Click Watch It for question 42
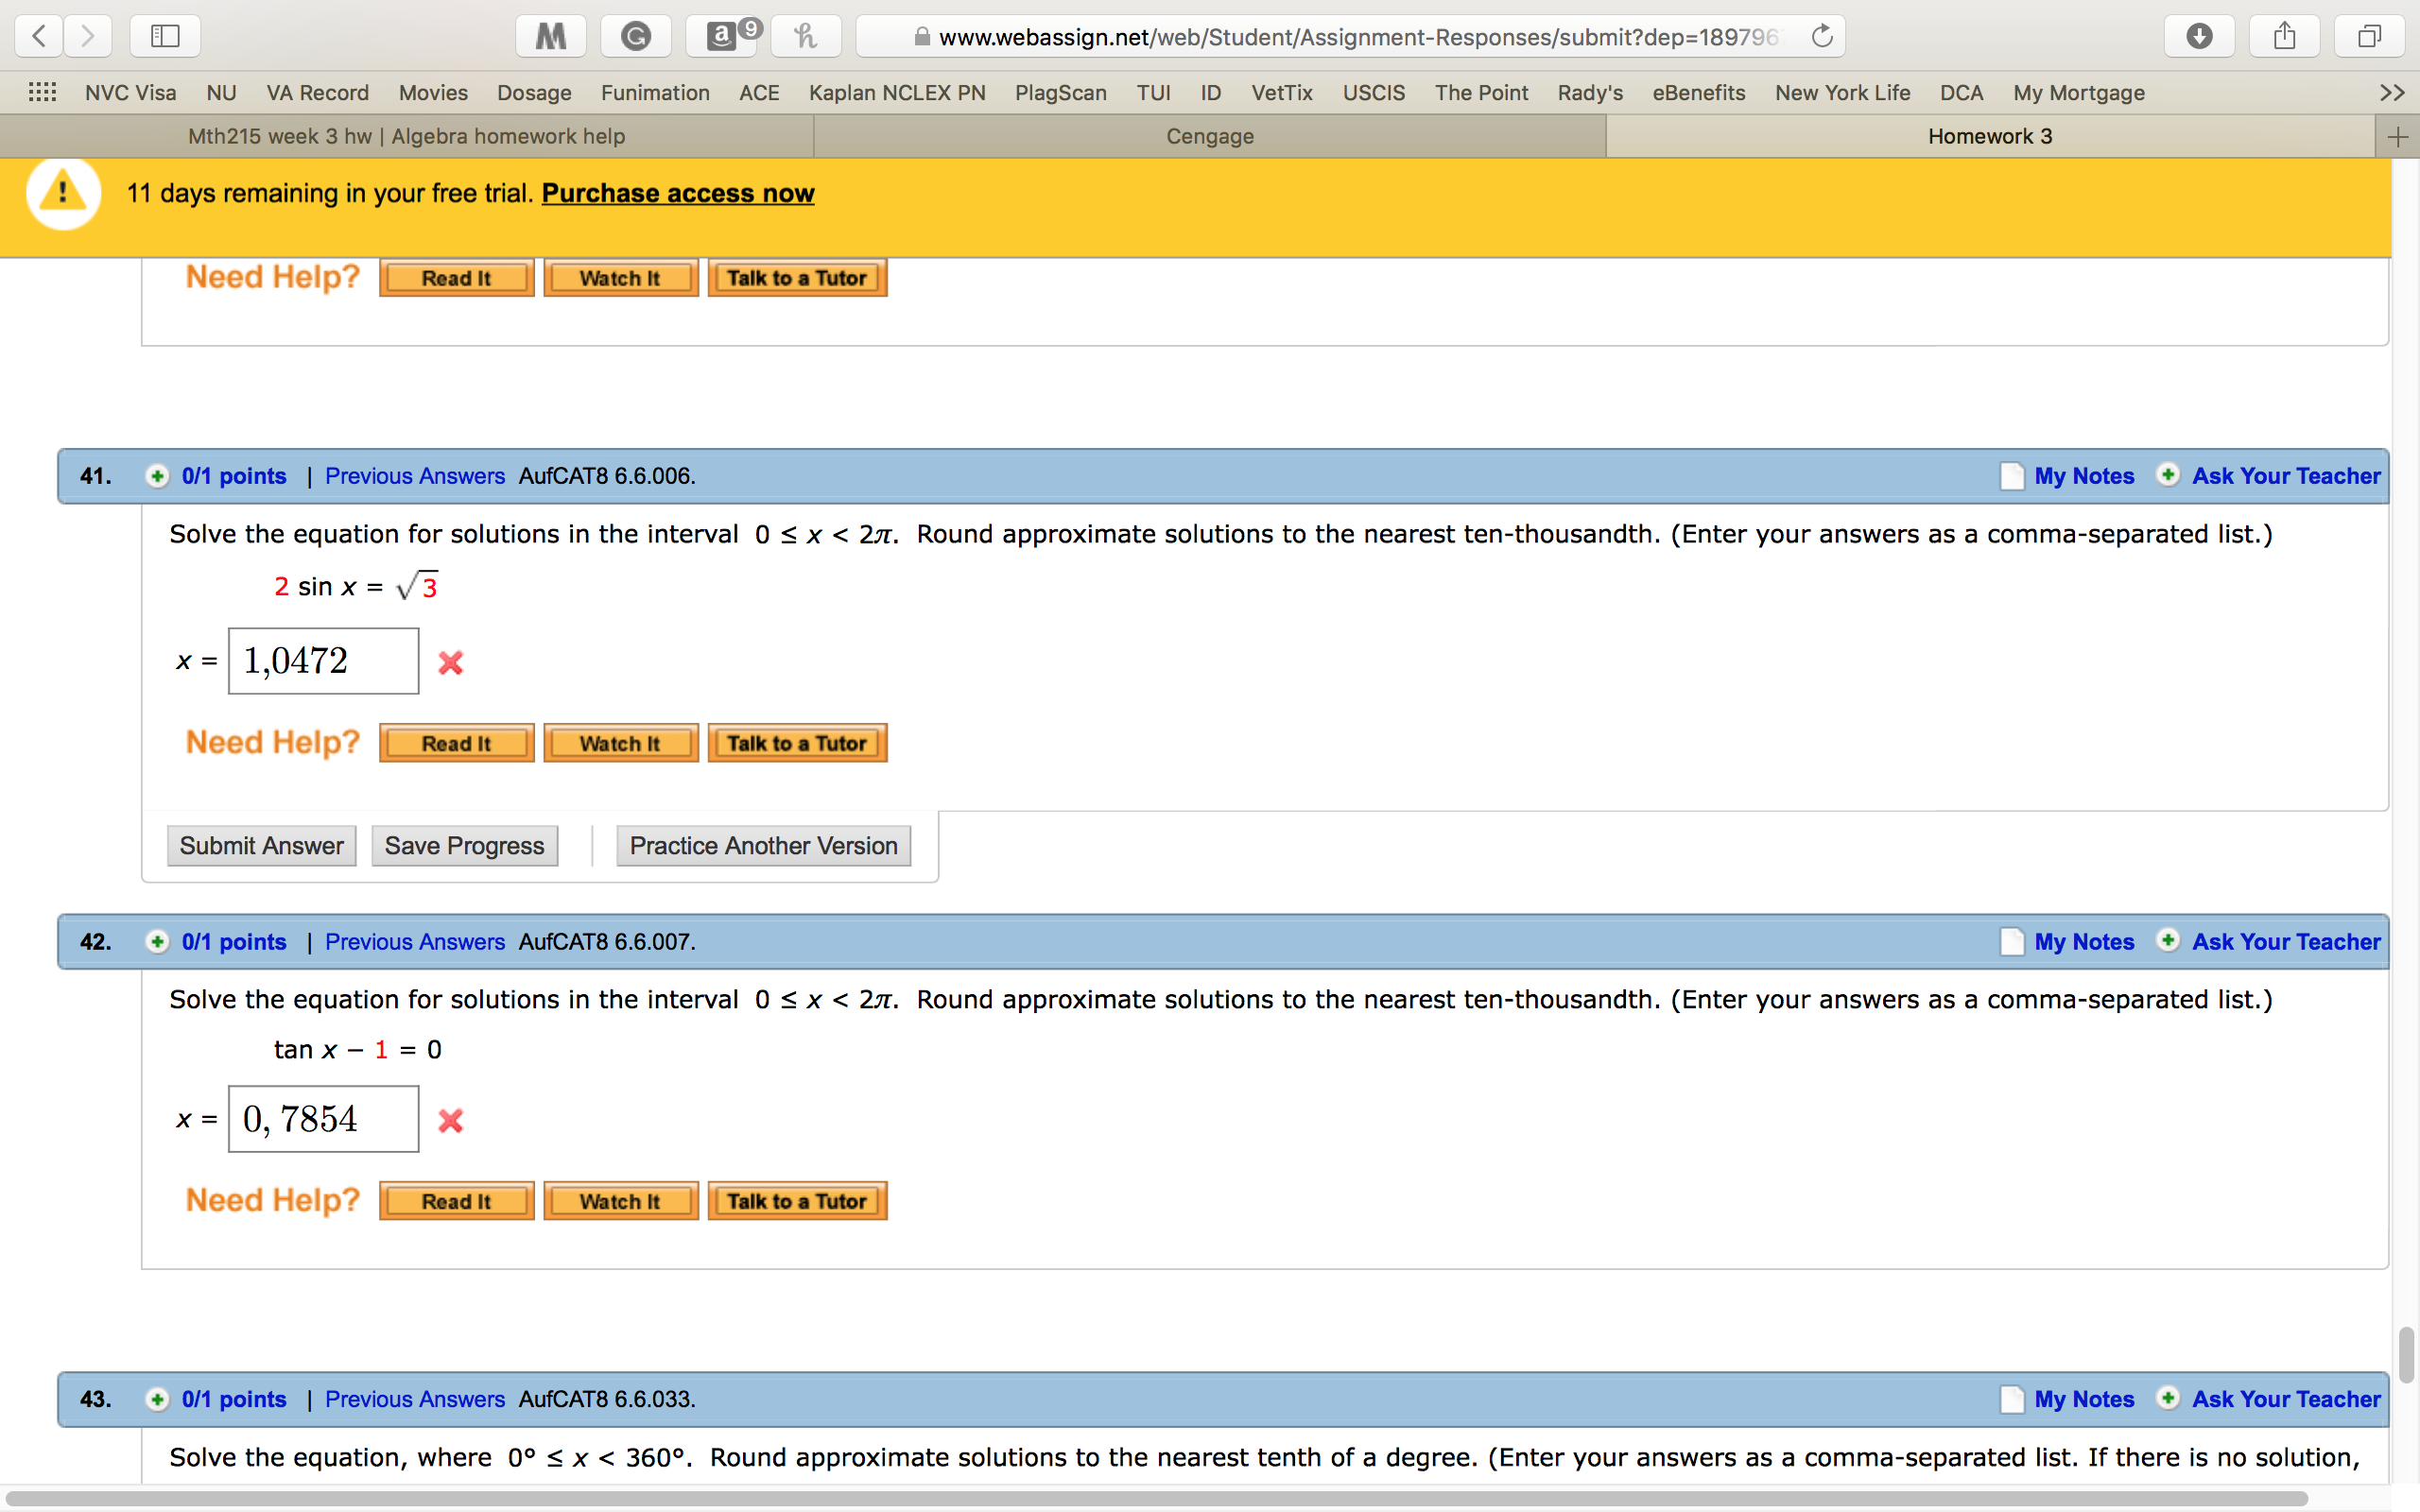The height and width of the screenshot is (1512, 2420). (x=620, y=1201)
